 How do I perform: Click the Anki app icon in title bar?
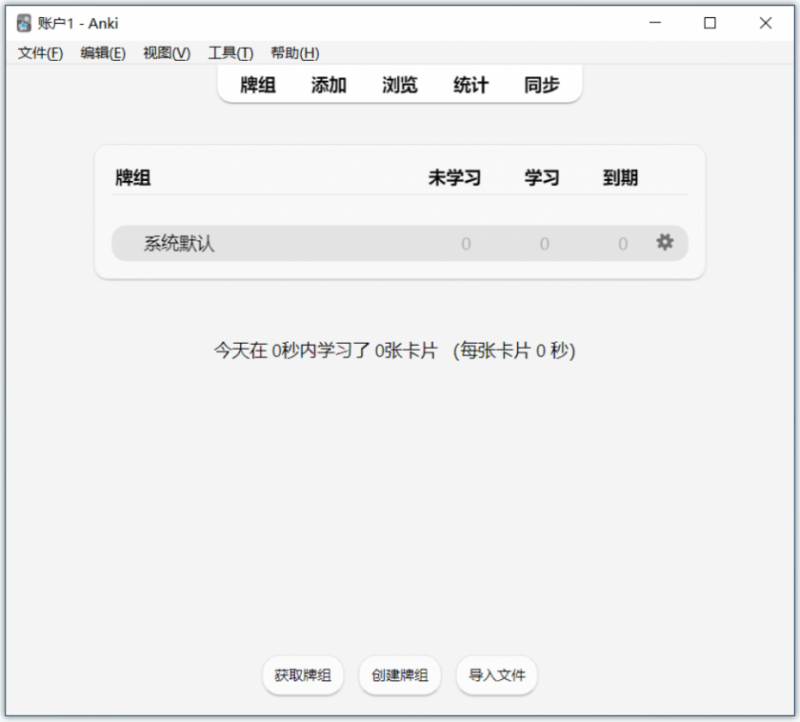(23, 23)
